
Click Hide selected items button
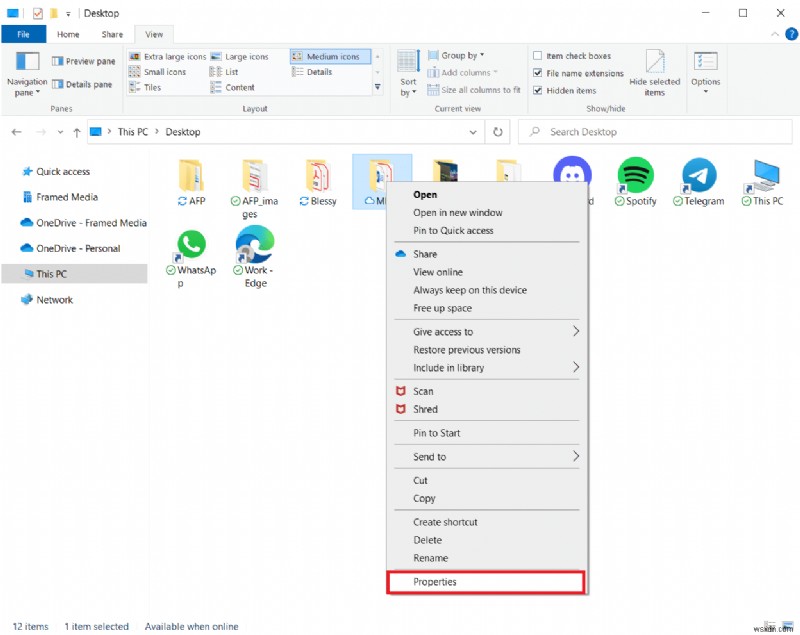[655, 73]
